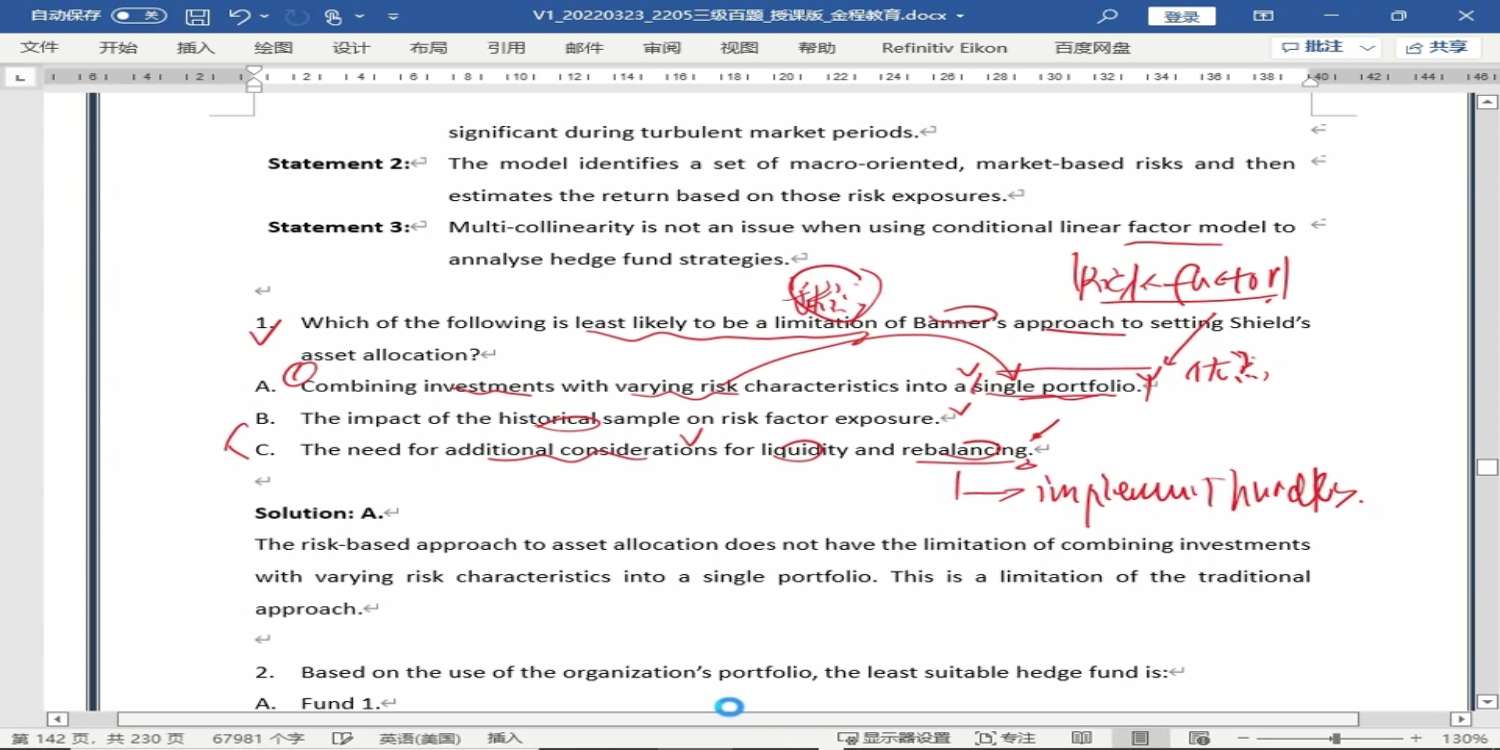Click the 登录 (Sign in) button
This screenshot has height=750, width=1500.
pos(1181,16)
